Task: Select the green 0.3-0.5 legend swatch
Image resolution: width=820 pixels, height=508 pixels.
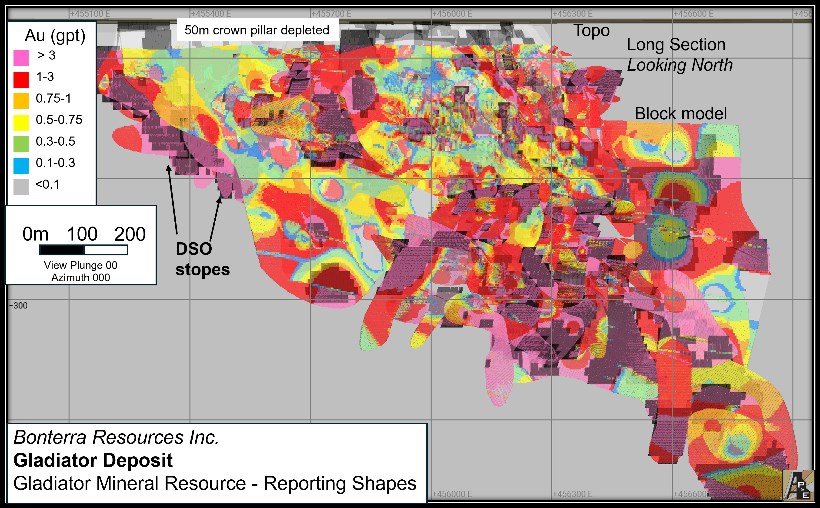Action: tap(18, 143)
